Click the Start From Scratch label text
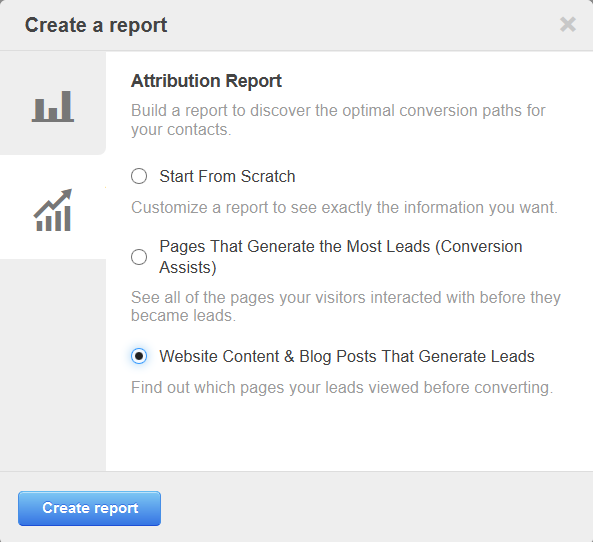This screenshot has width=593, height=542. click(x=227, y=176)
